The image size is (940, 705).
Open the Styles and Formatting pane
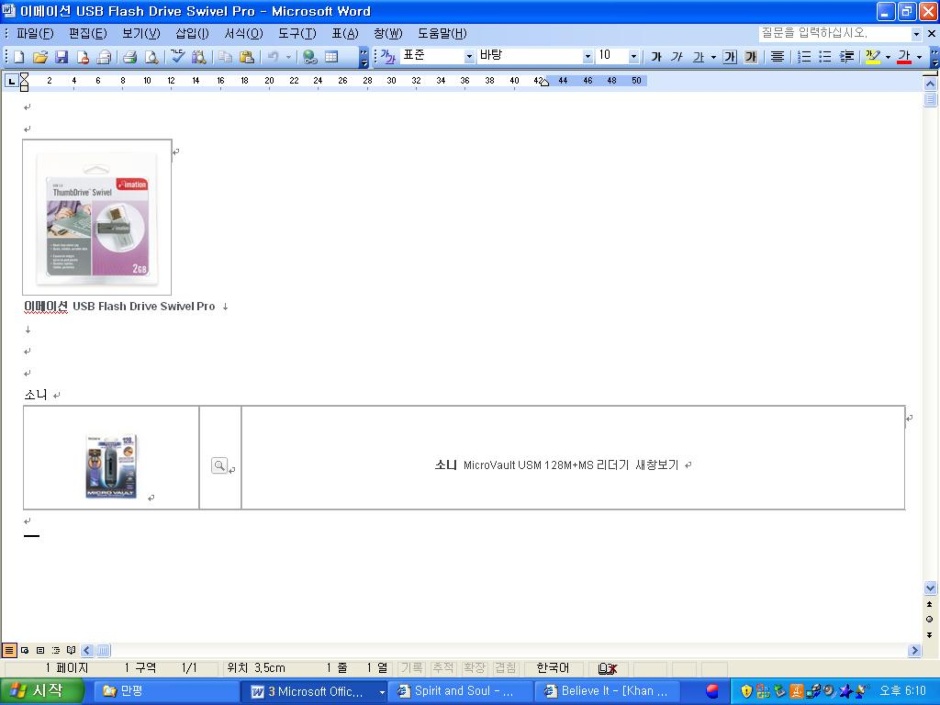tap(388, 57)
